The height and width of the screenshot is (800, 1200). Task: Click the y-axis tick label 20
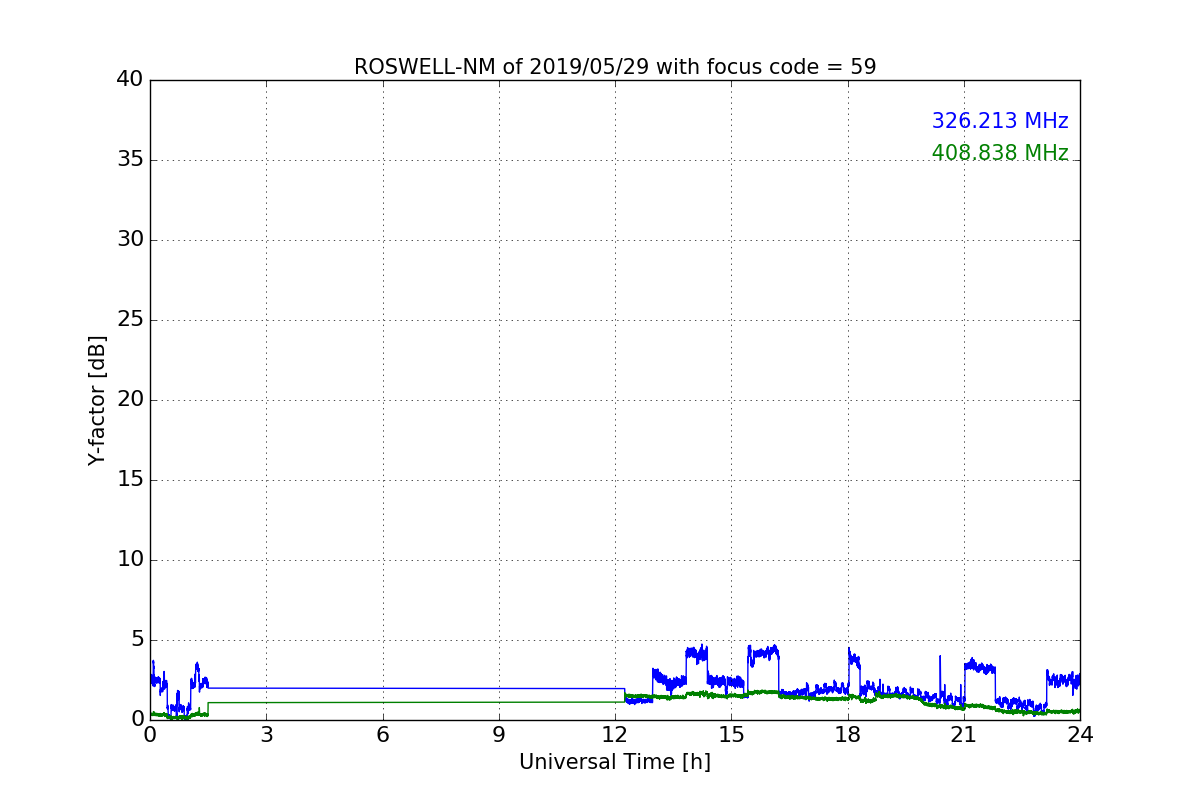129,399
